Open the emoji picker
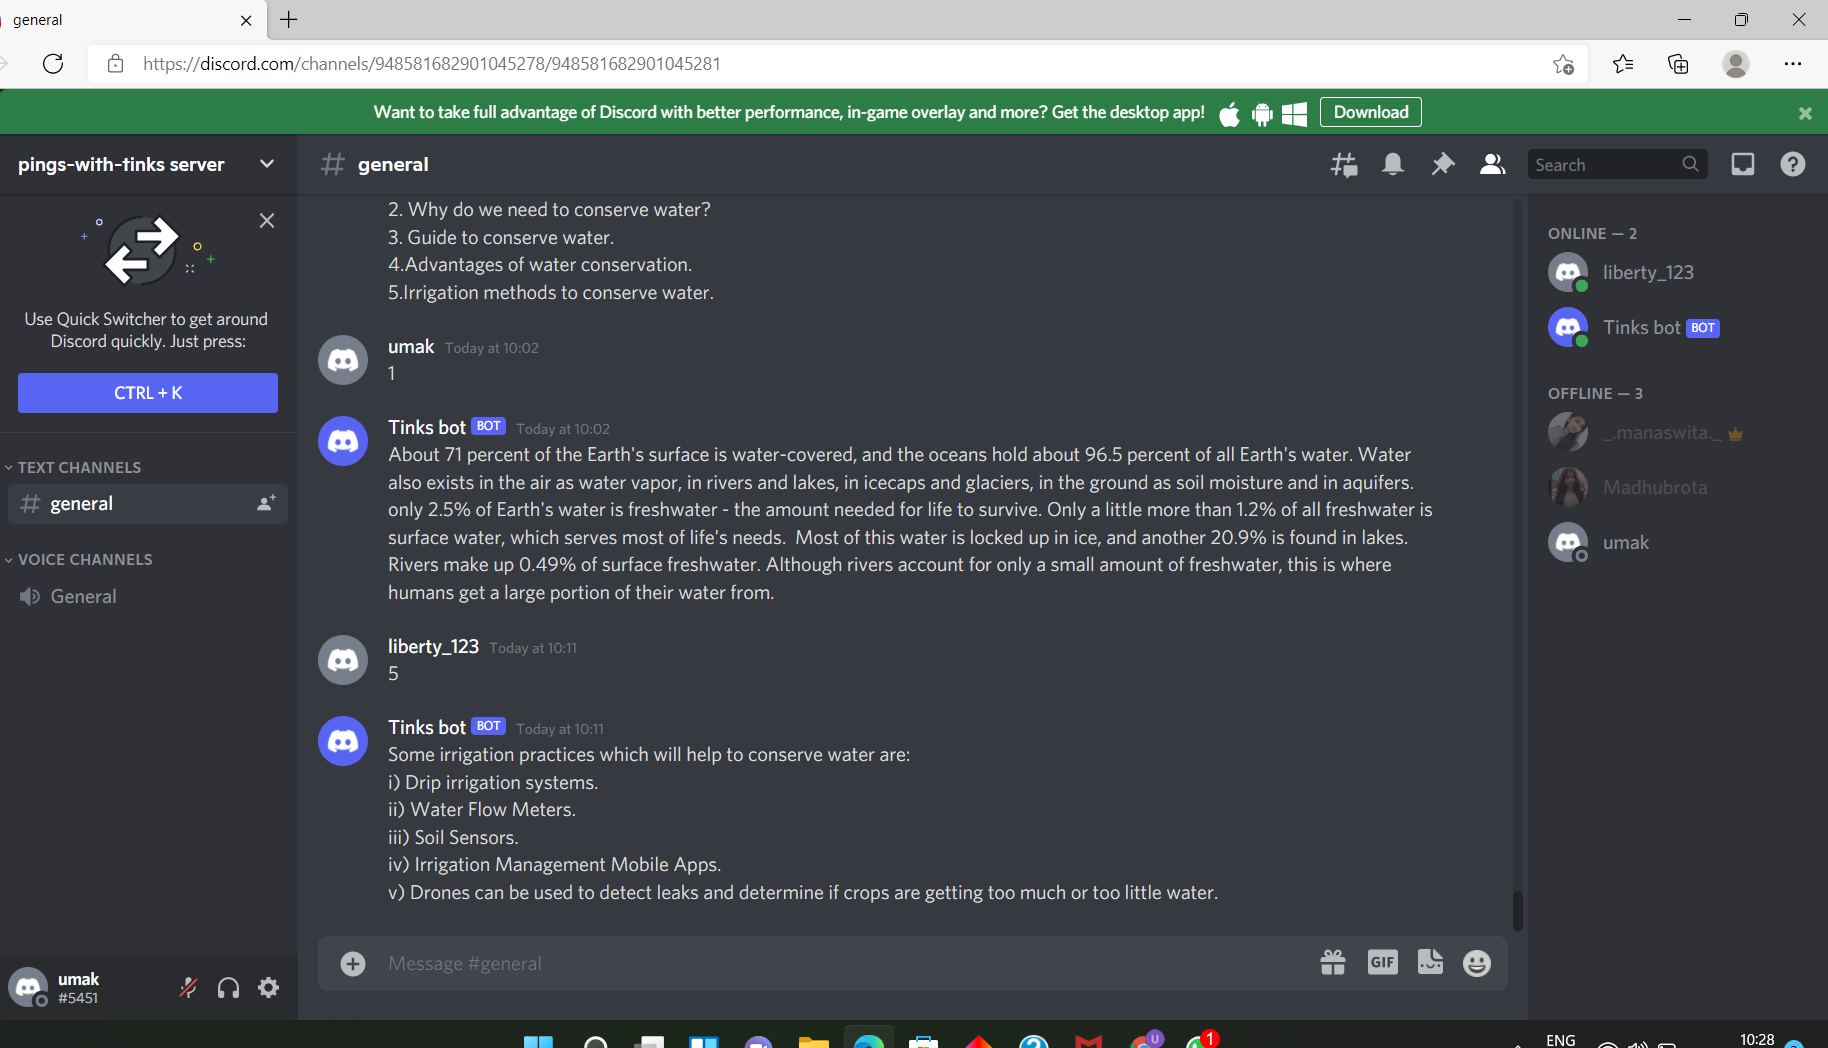Screen dimensions: 1828x1048 [1477, 963]
